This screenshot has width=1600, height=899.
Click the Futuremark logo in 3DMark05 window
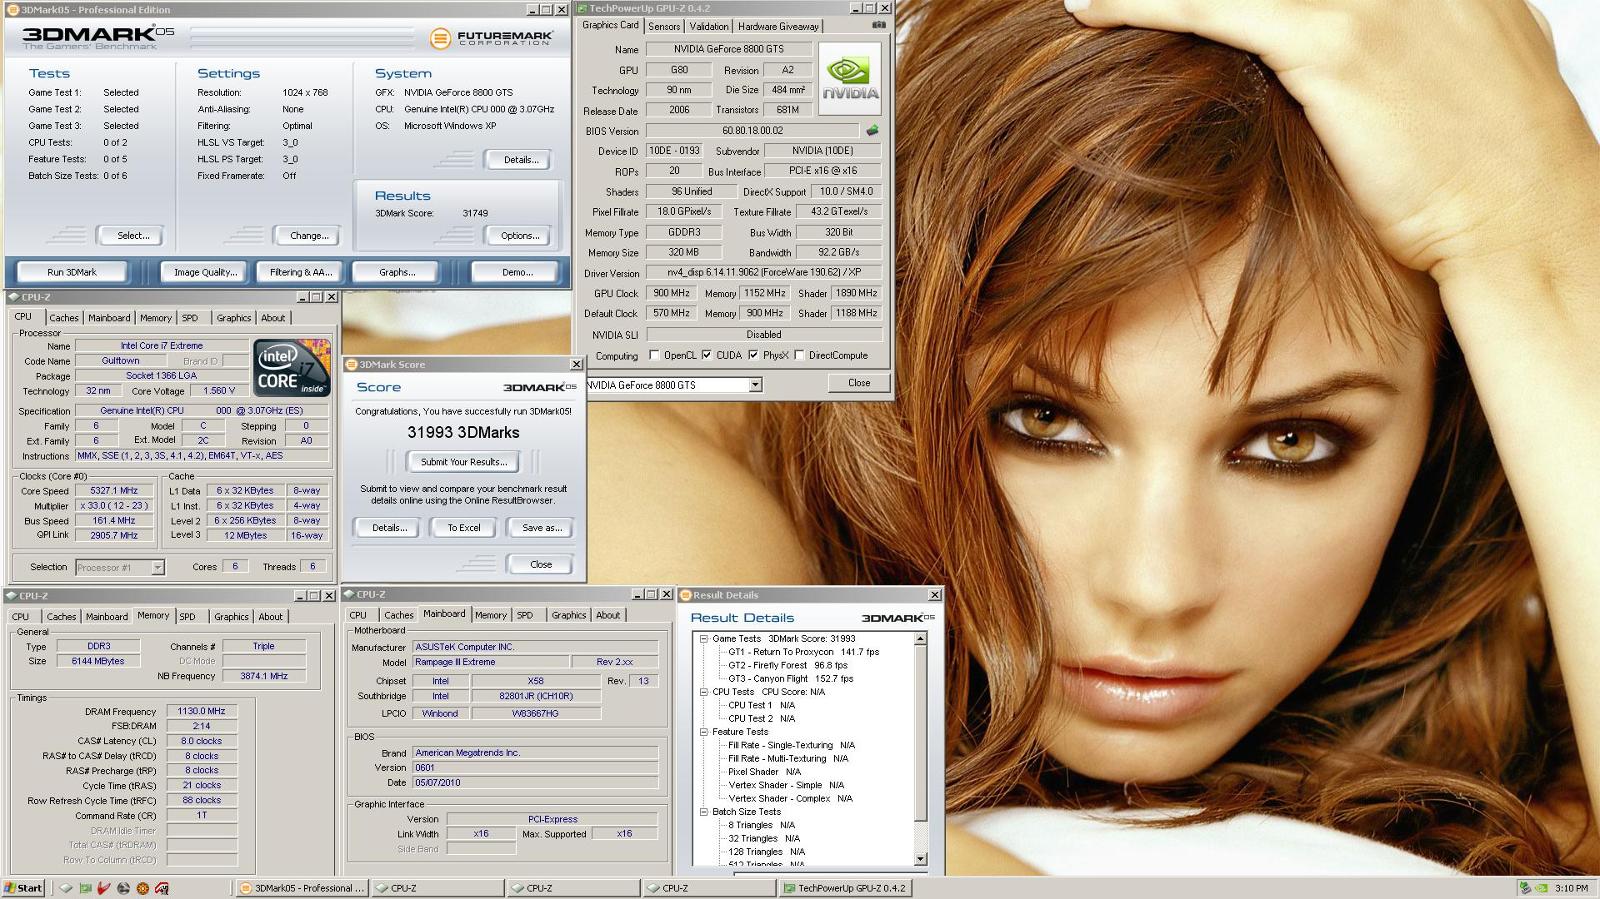[492, 38]
